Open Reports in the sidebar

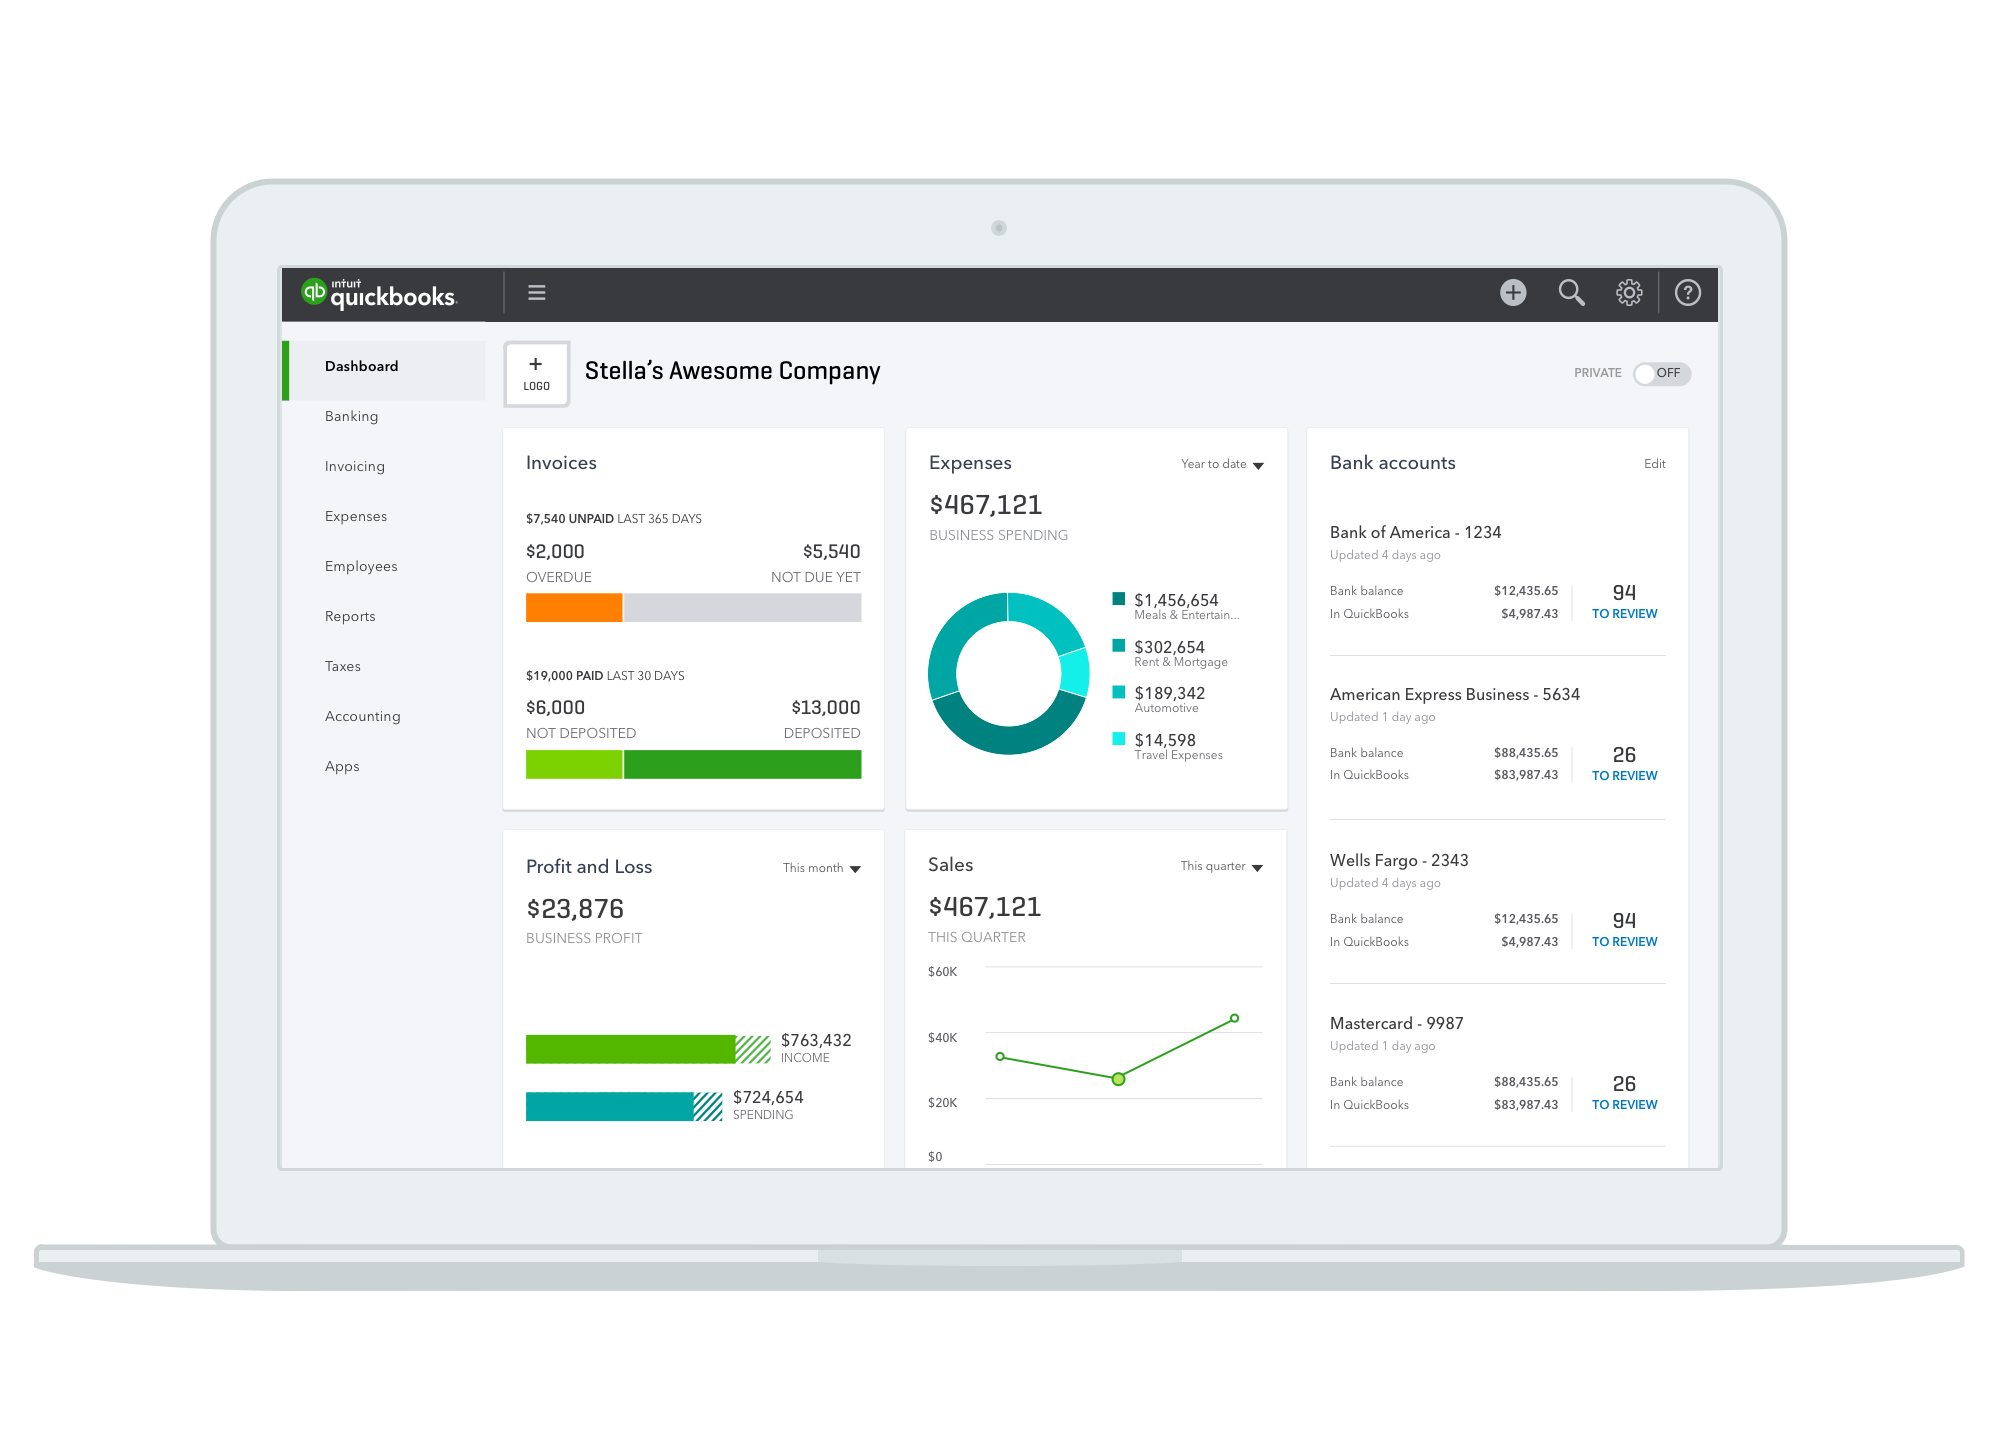(x=350, y=616)
